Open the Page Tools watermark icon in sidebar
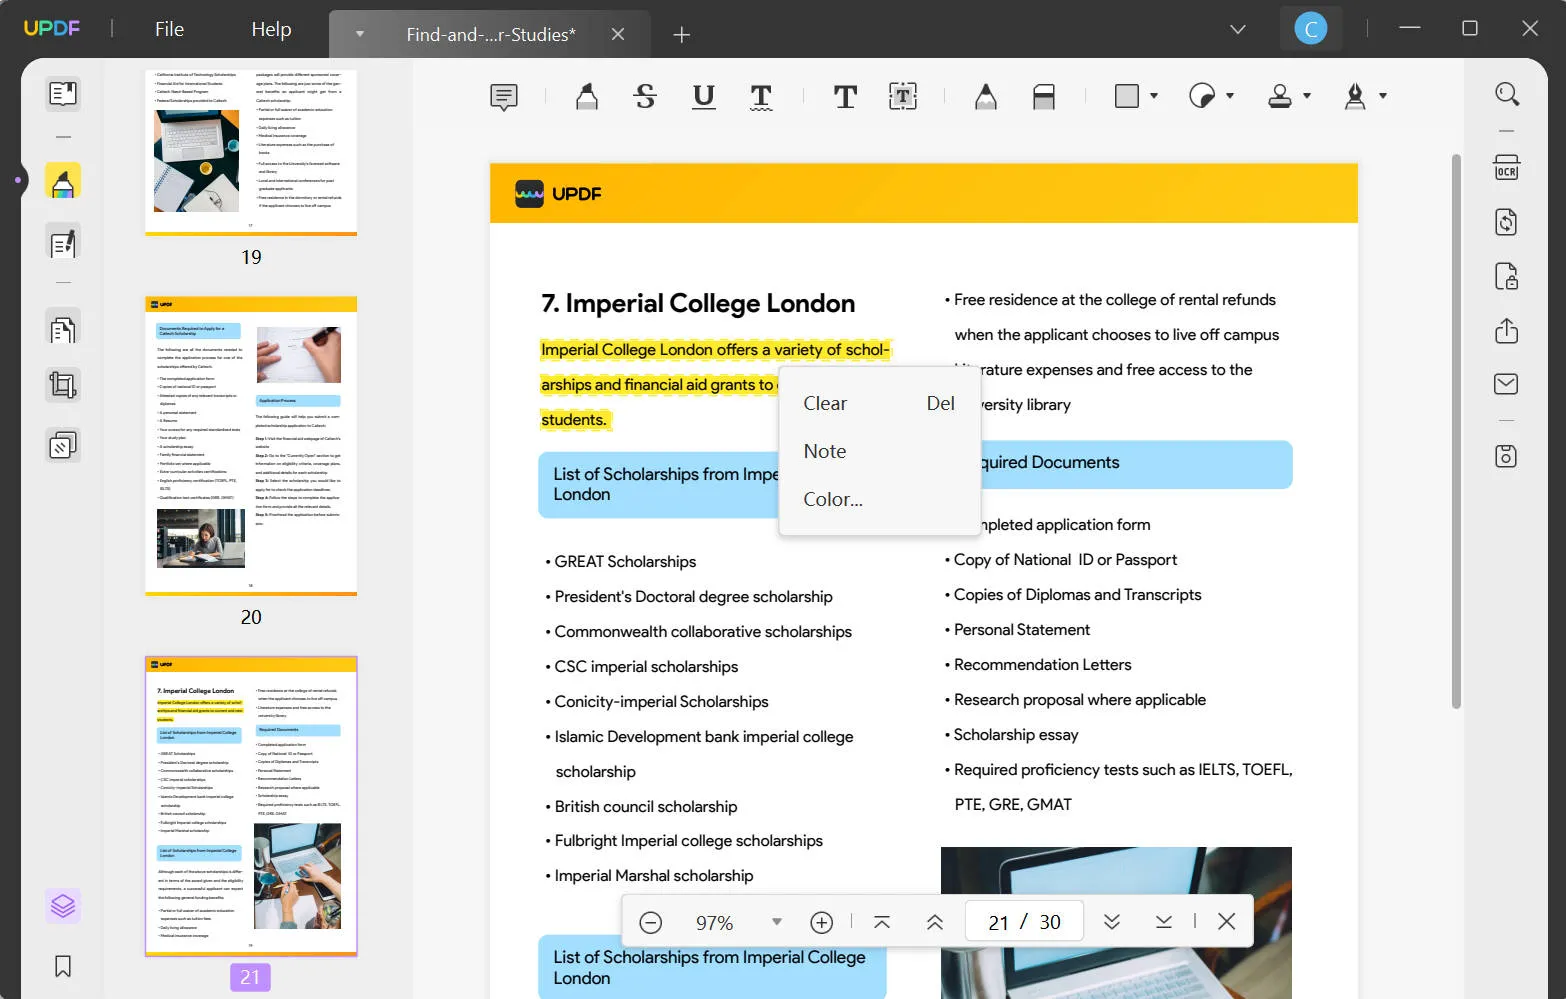 pyautogui.click(x=63, y=445)
